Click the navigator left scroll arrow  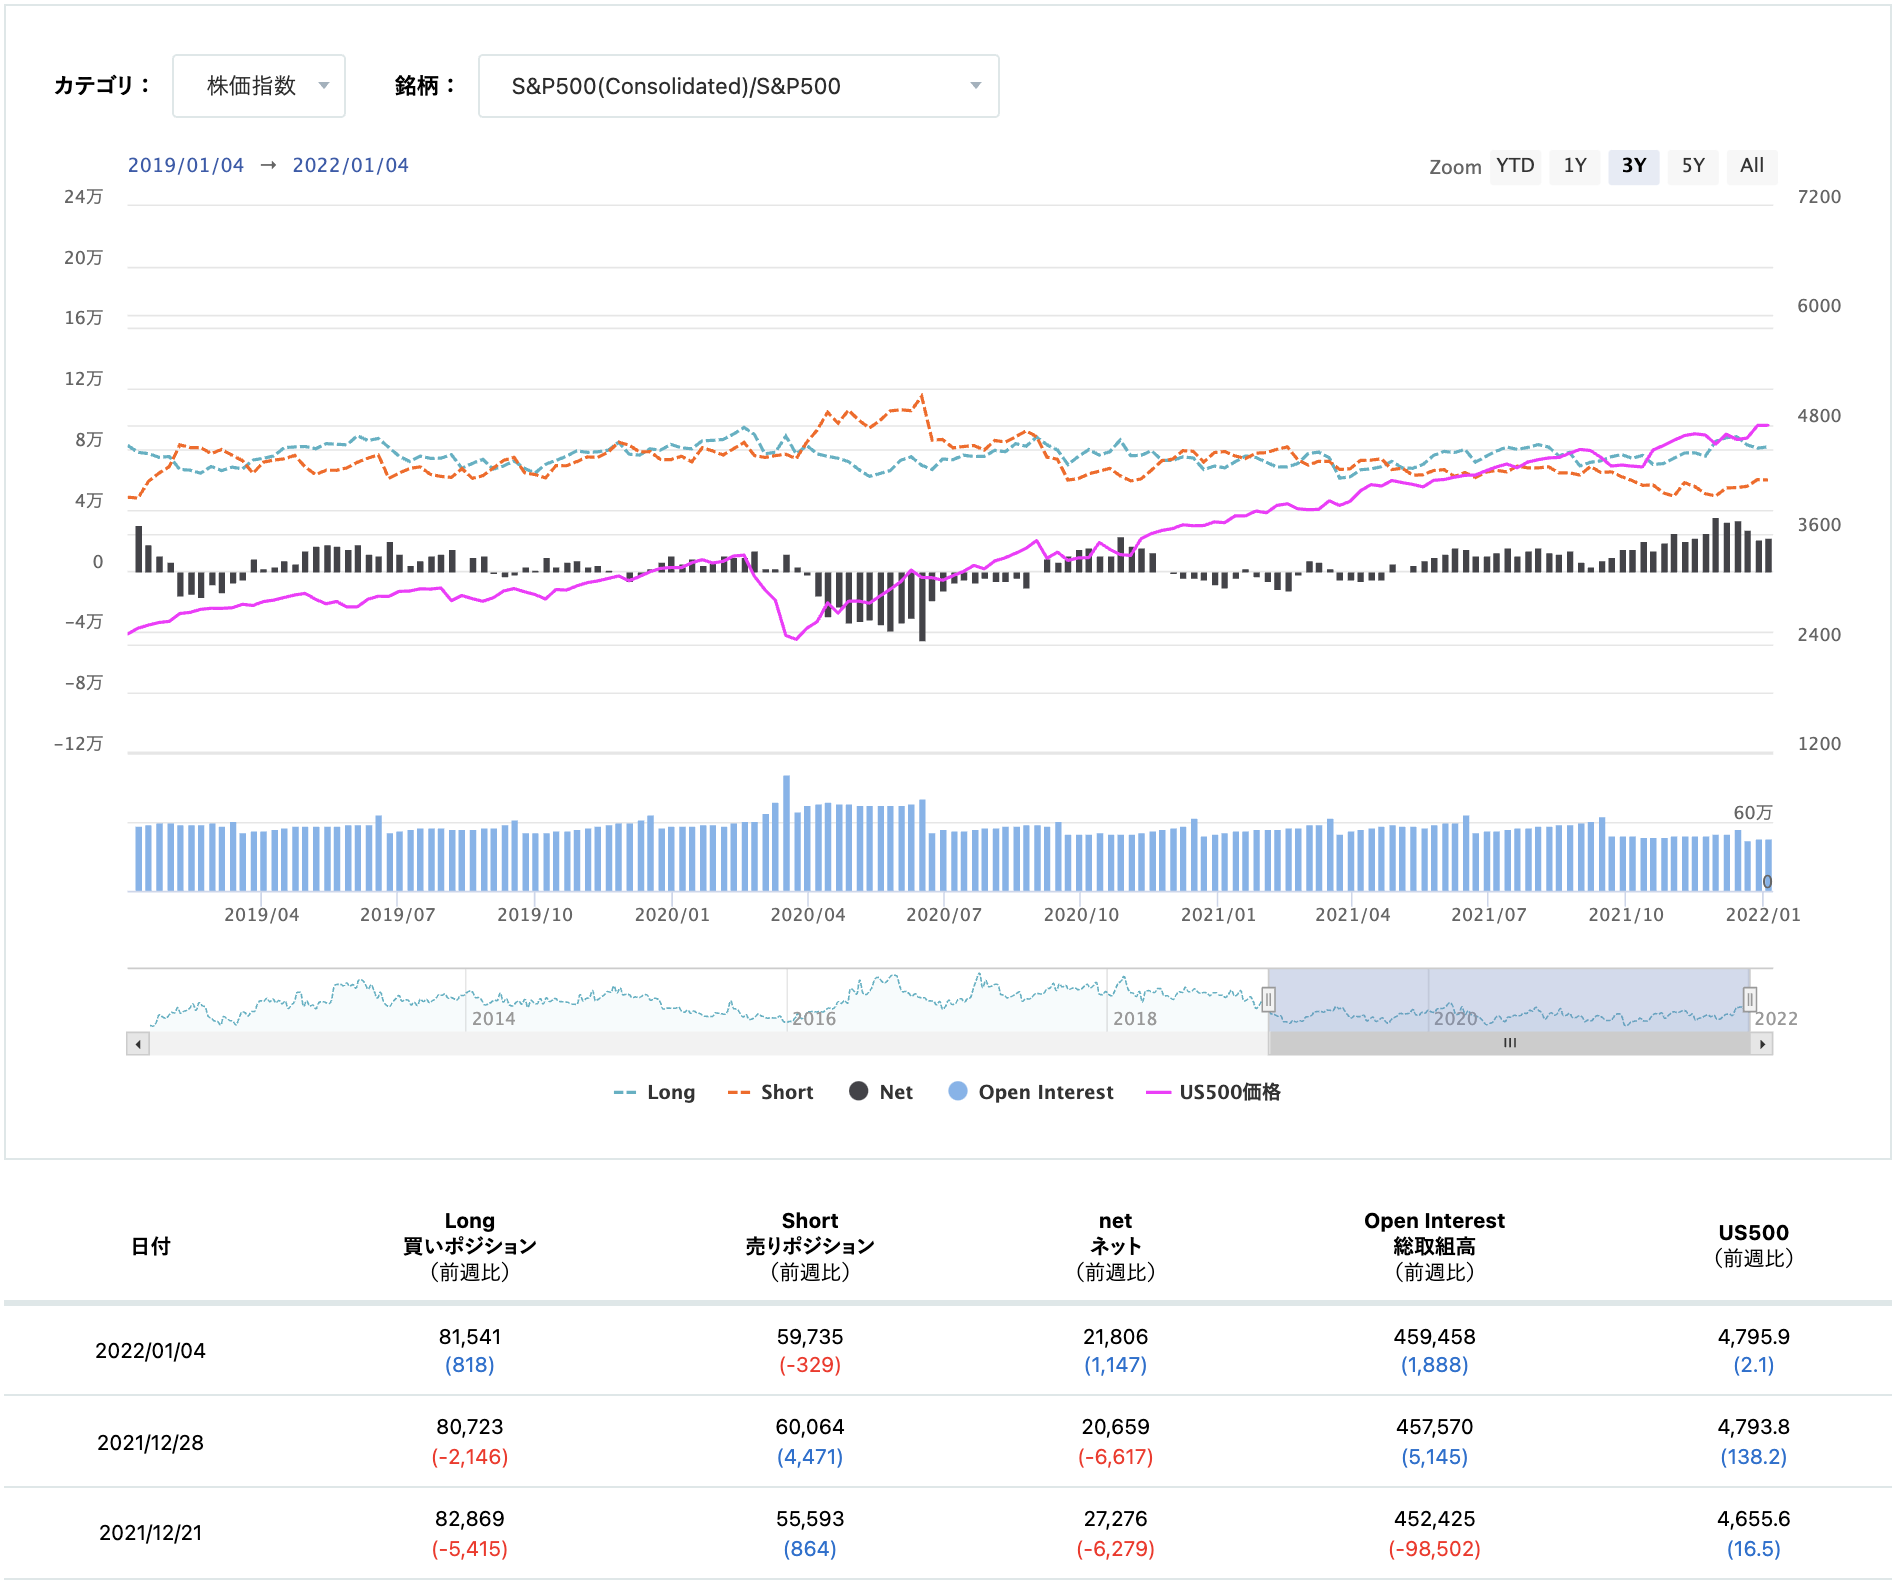tap(138, 1044)
